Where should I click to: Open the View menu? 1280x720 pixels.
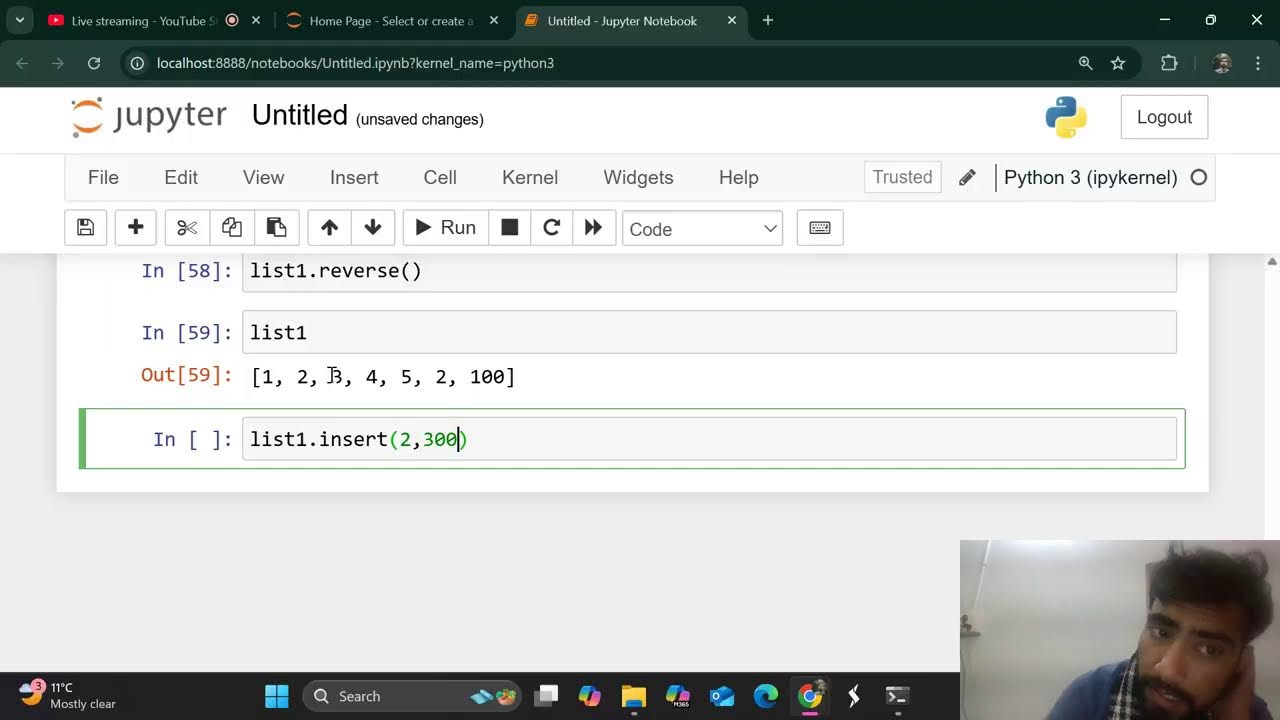264,177
